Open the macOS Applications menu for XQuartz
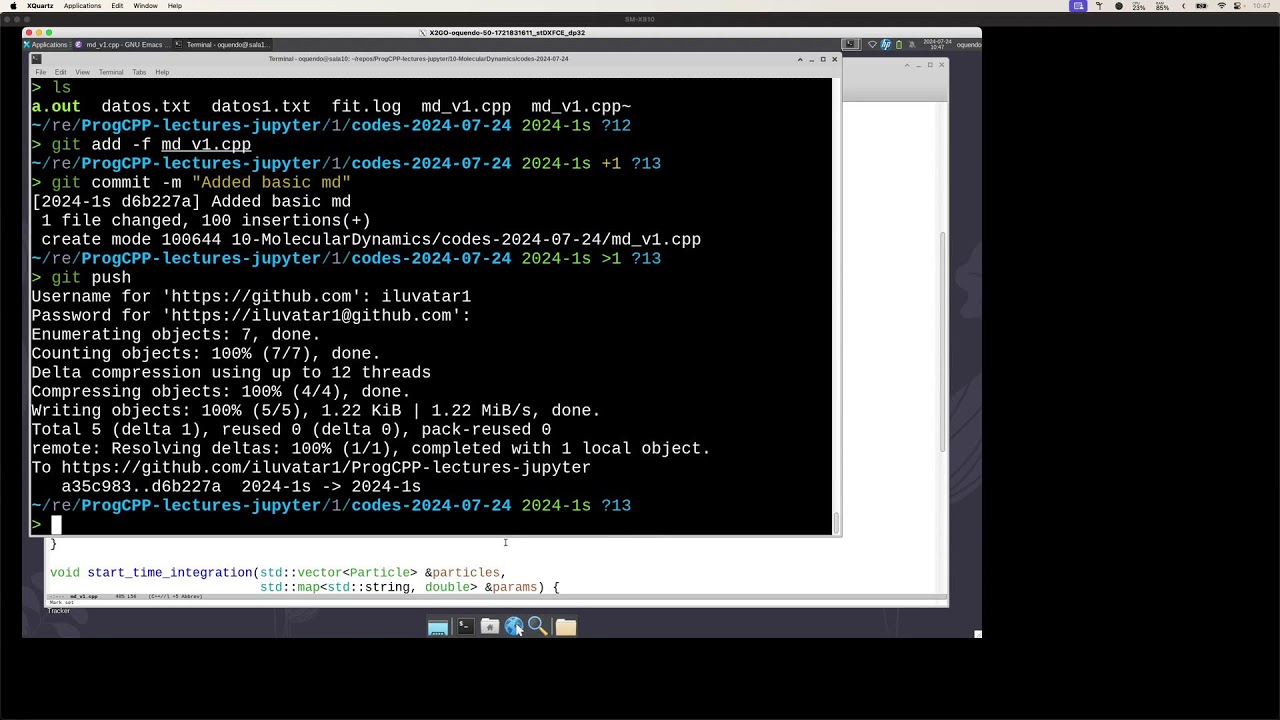Viewport: 1280px width, 720px height. coord(82,6)
